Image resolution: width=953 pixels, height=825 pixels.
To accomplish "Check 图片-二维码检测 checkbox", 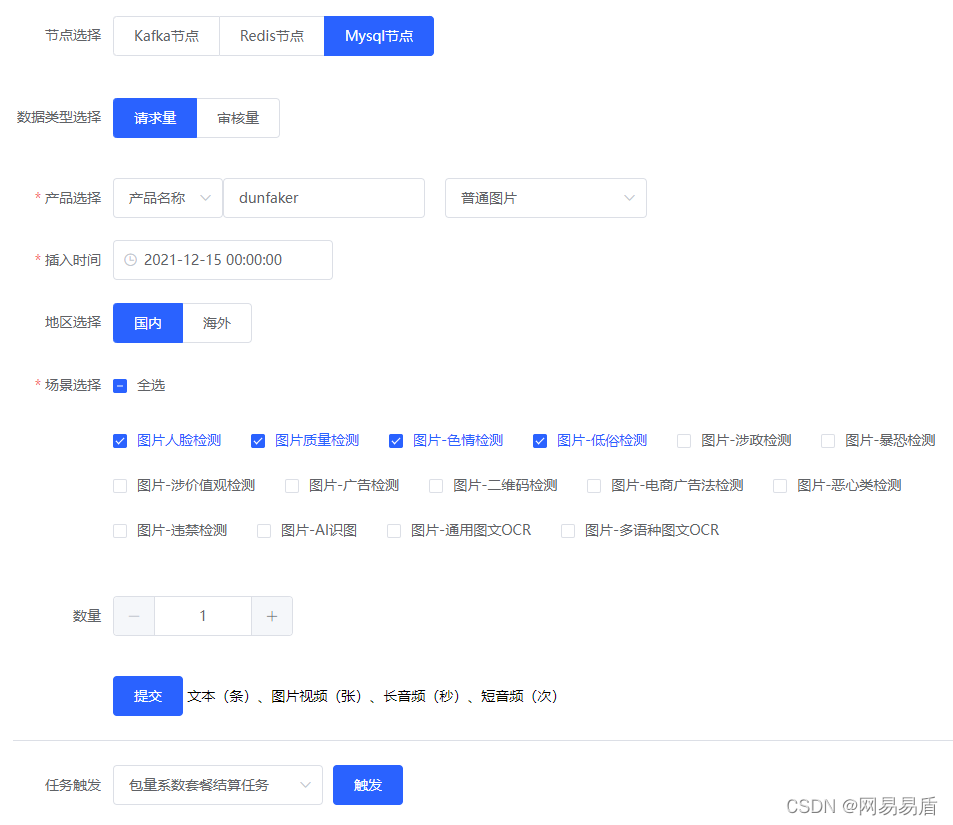I will pos(436,486).
